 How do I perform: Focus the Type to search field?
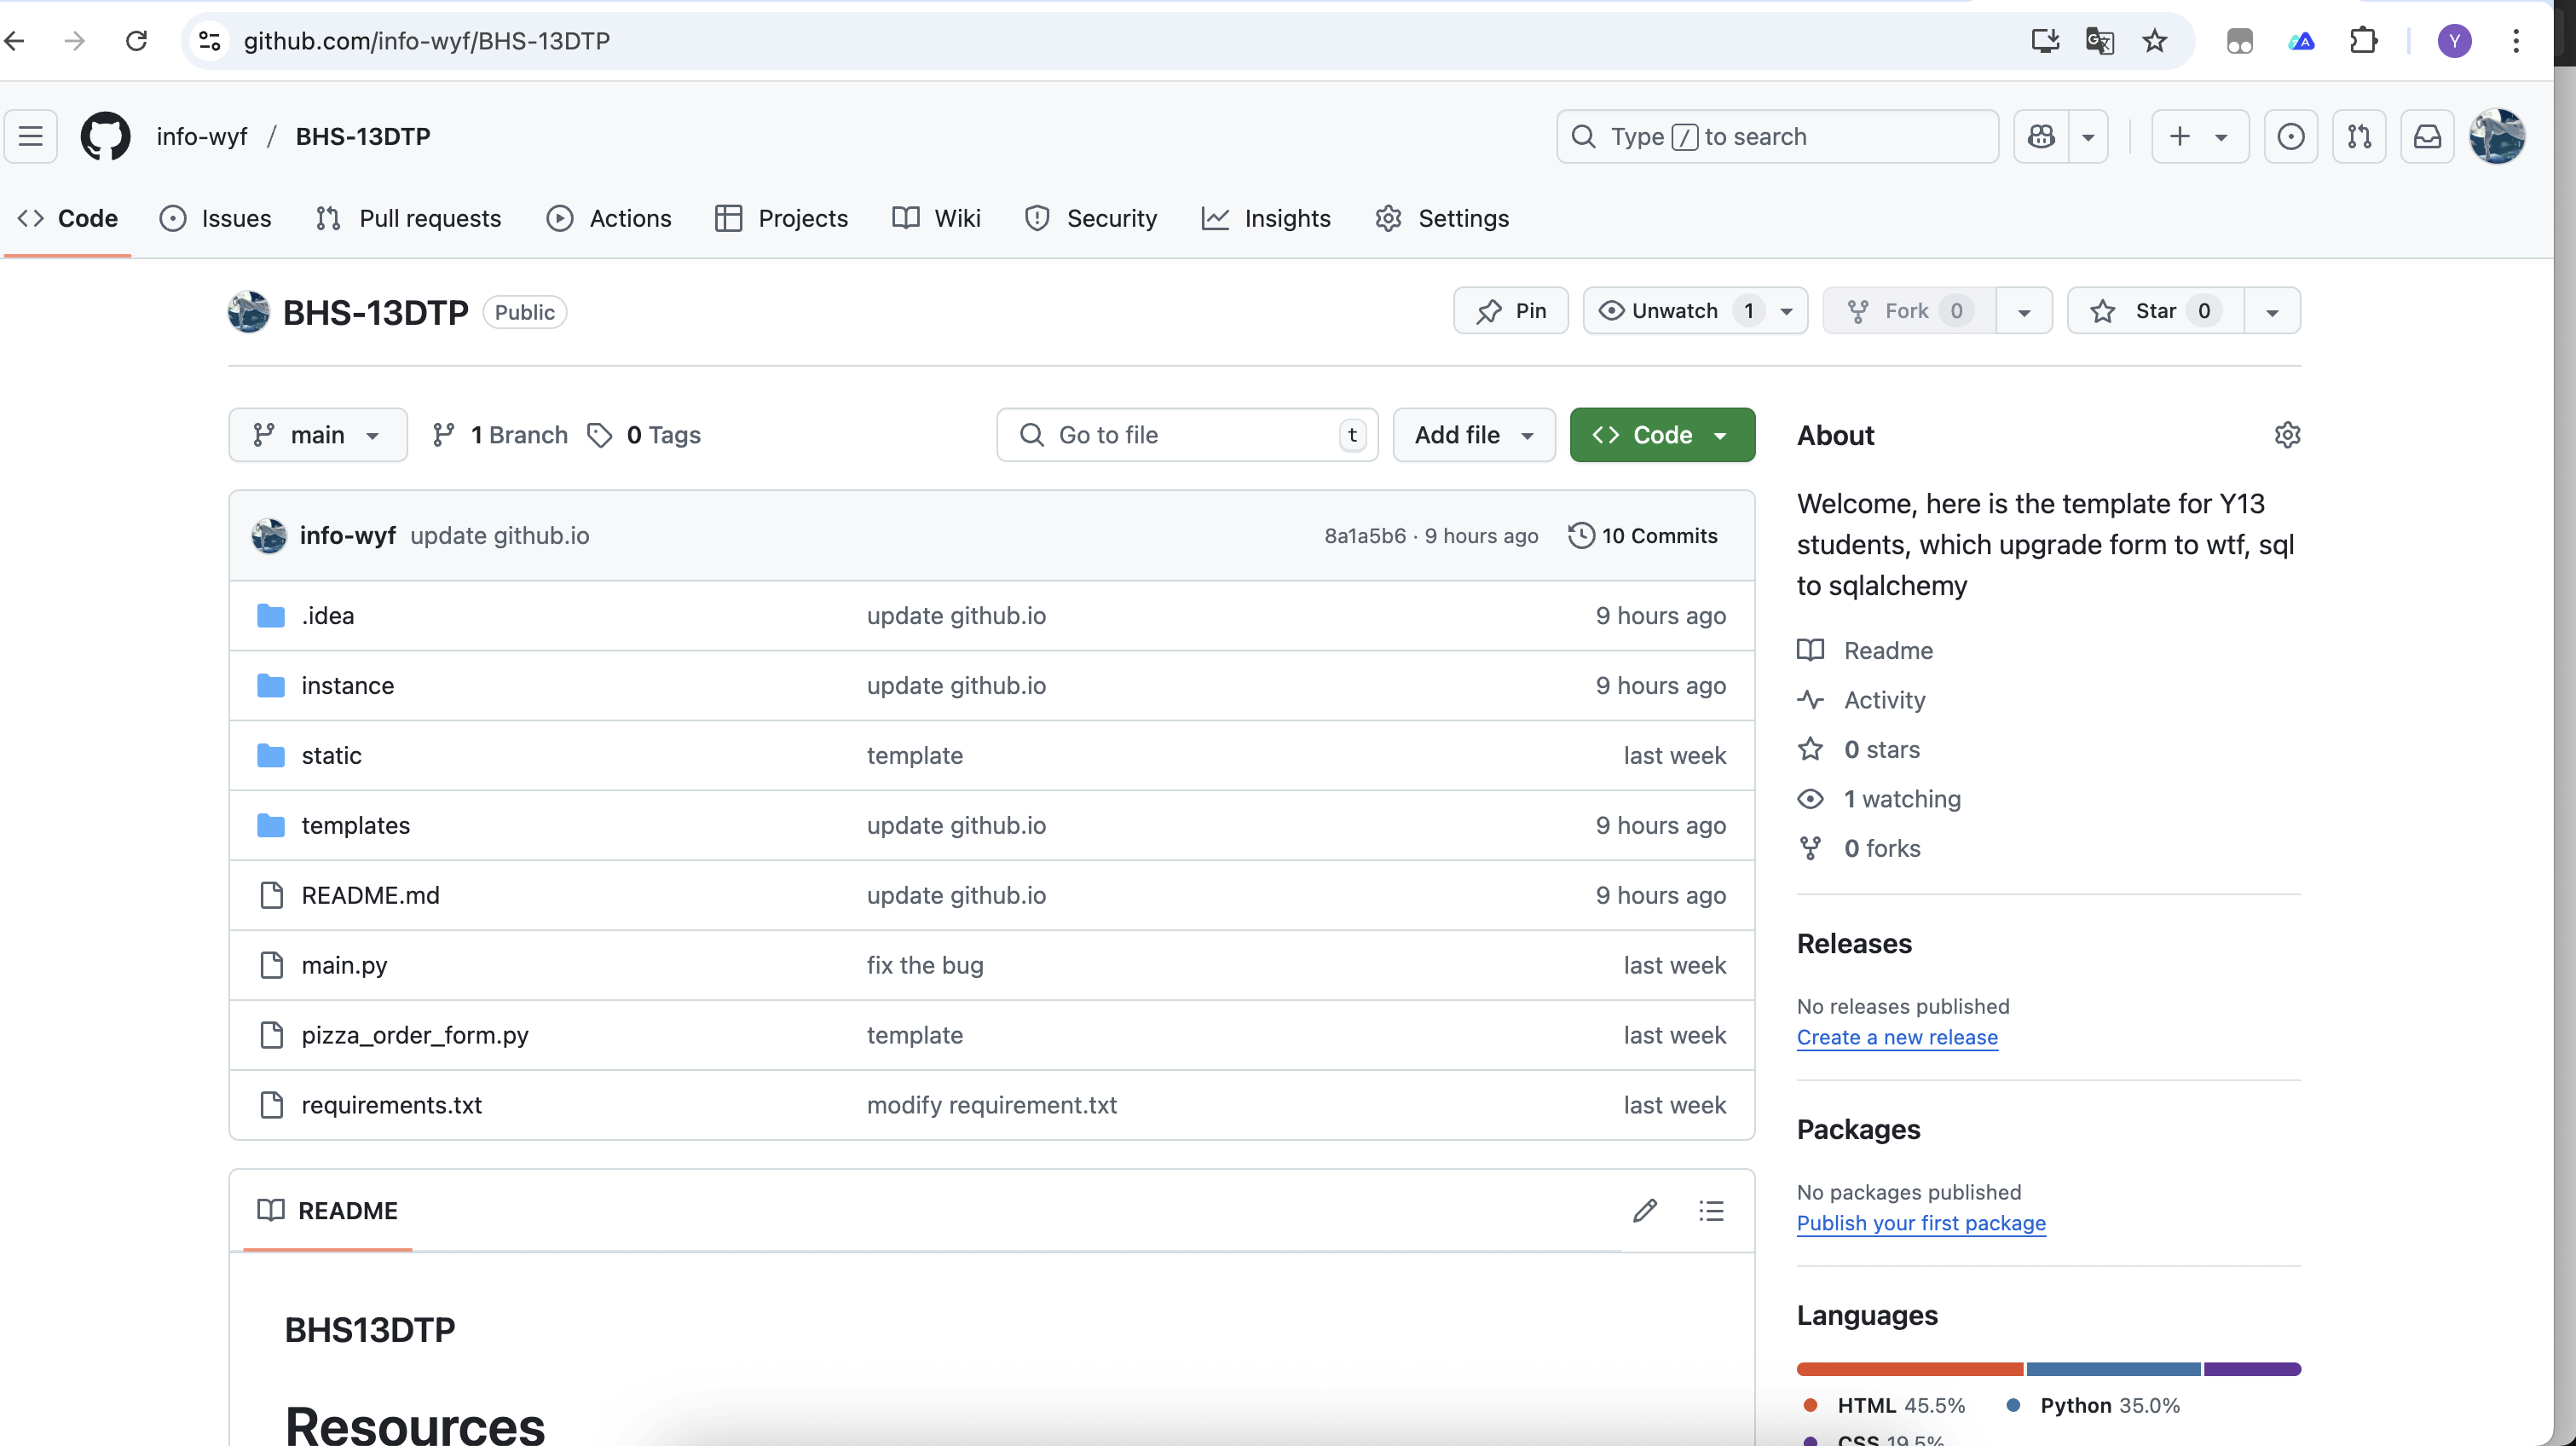(x=1777, y=136)
